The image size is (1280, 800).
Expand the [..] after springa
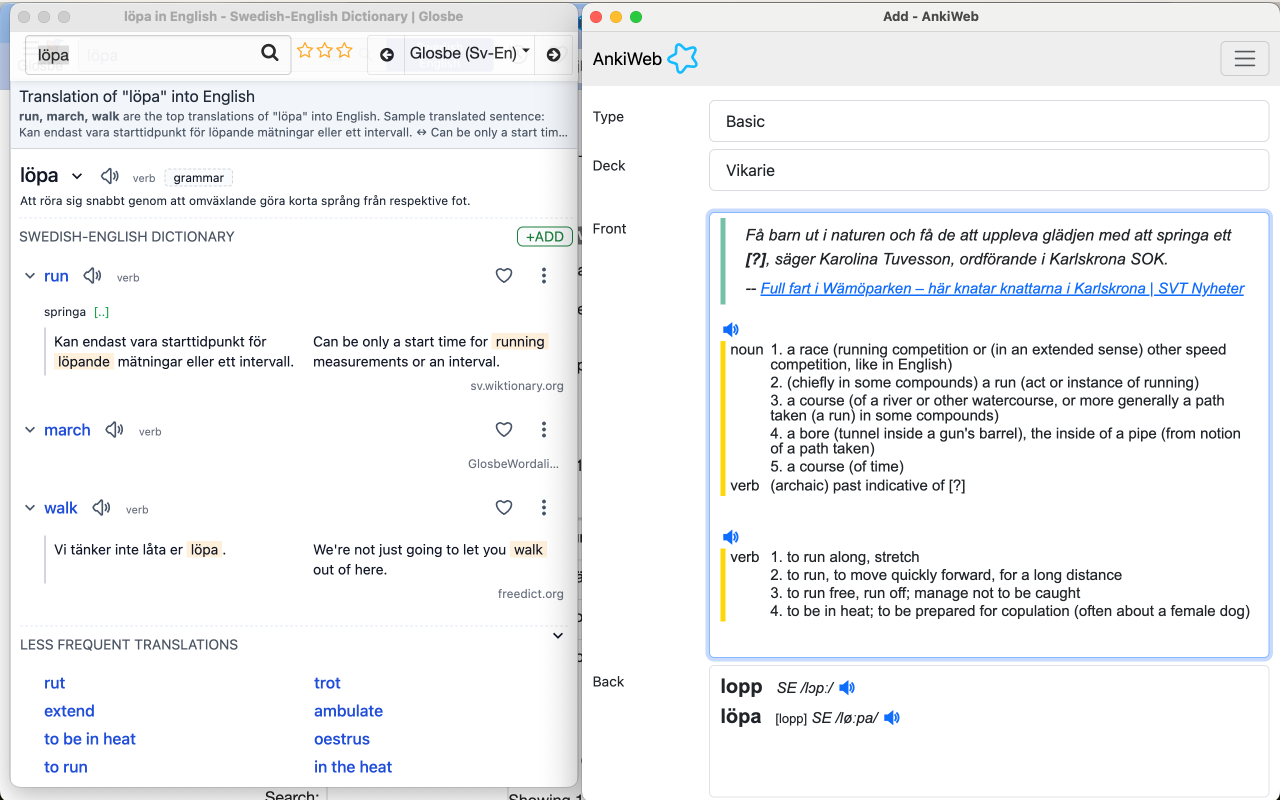click(101, 312)
